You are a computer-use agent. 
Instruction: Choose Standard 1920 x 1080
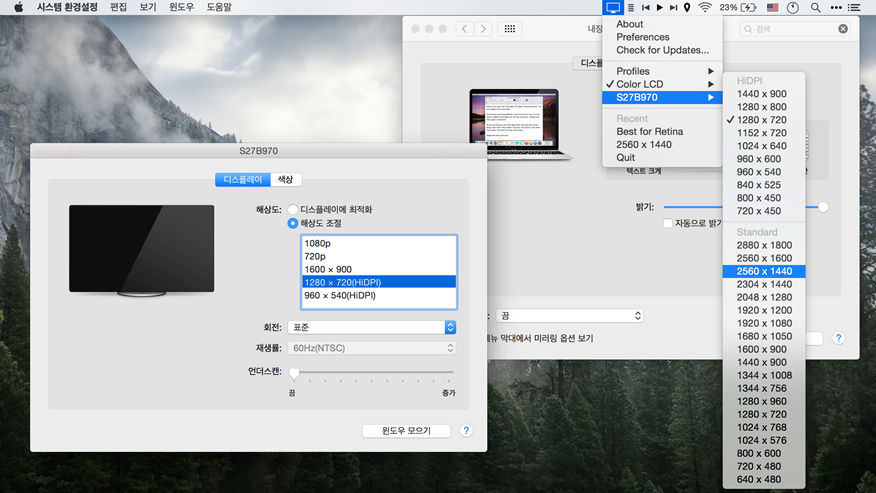point(764,323)
